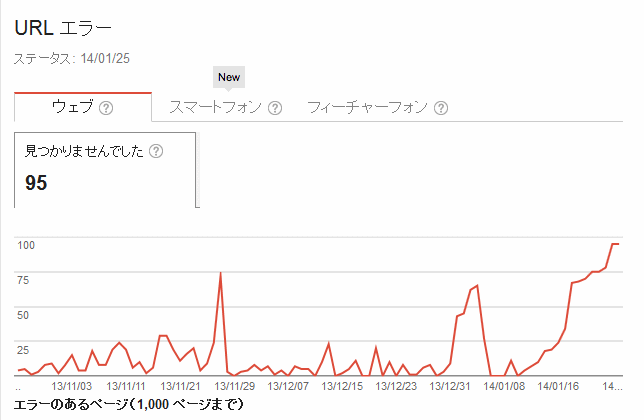Click the 95 error count number
This screenshot has width=644, height=420.
pyautogui.click(x=36, y=183)
